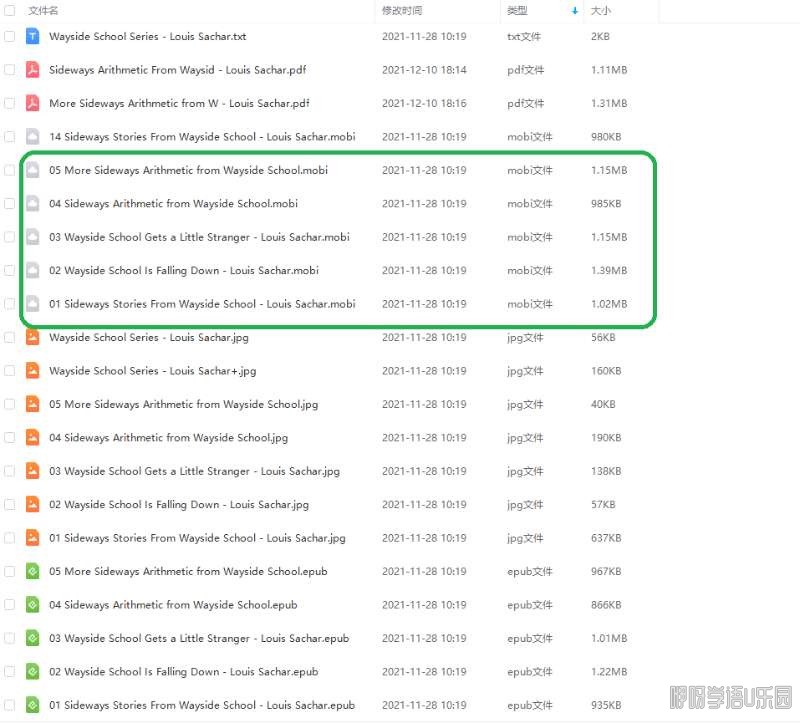Check the box for Wayside School Series.txt
800x723 pixels.
point(9,37)
